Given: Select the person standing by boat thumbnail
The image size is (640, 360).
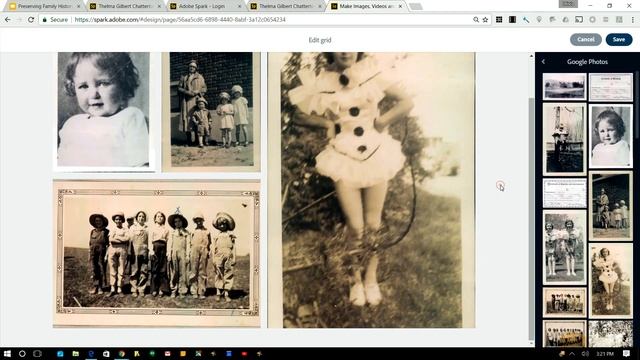Looking at the screenshot, I should click(564, 139).
